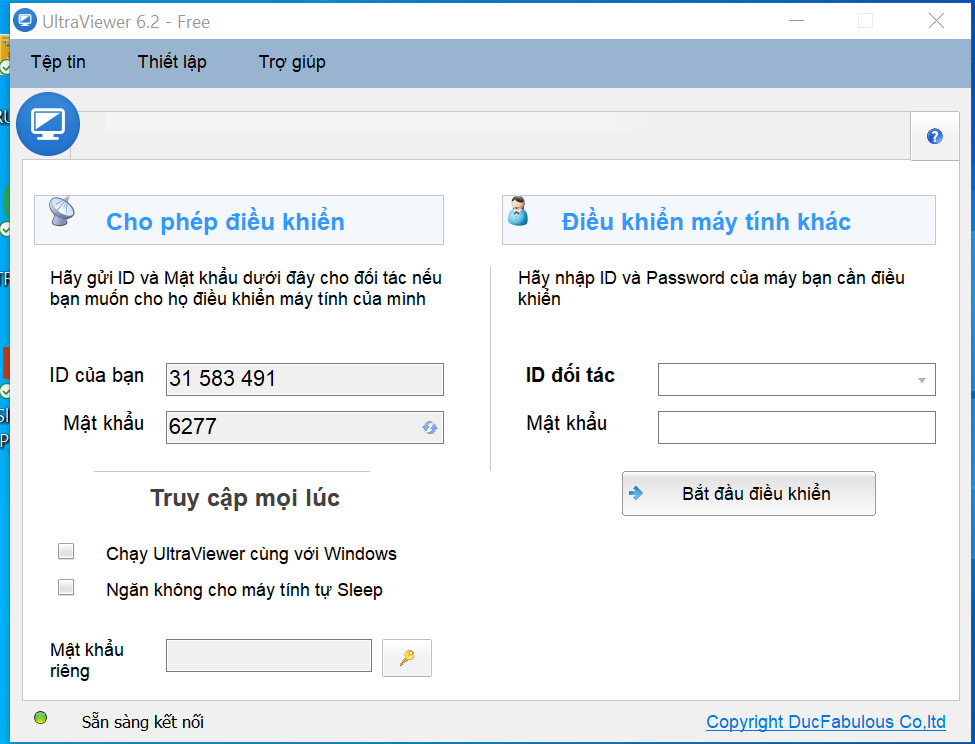
Task: Click the person icon beside Điều khiển máy tính khác
Action: pos(517,211)
